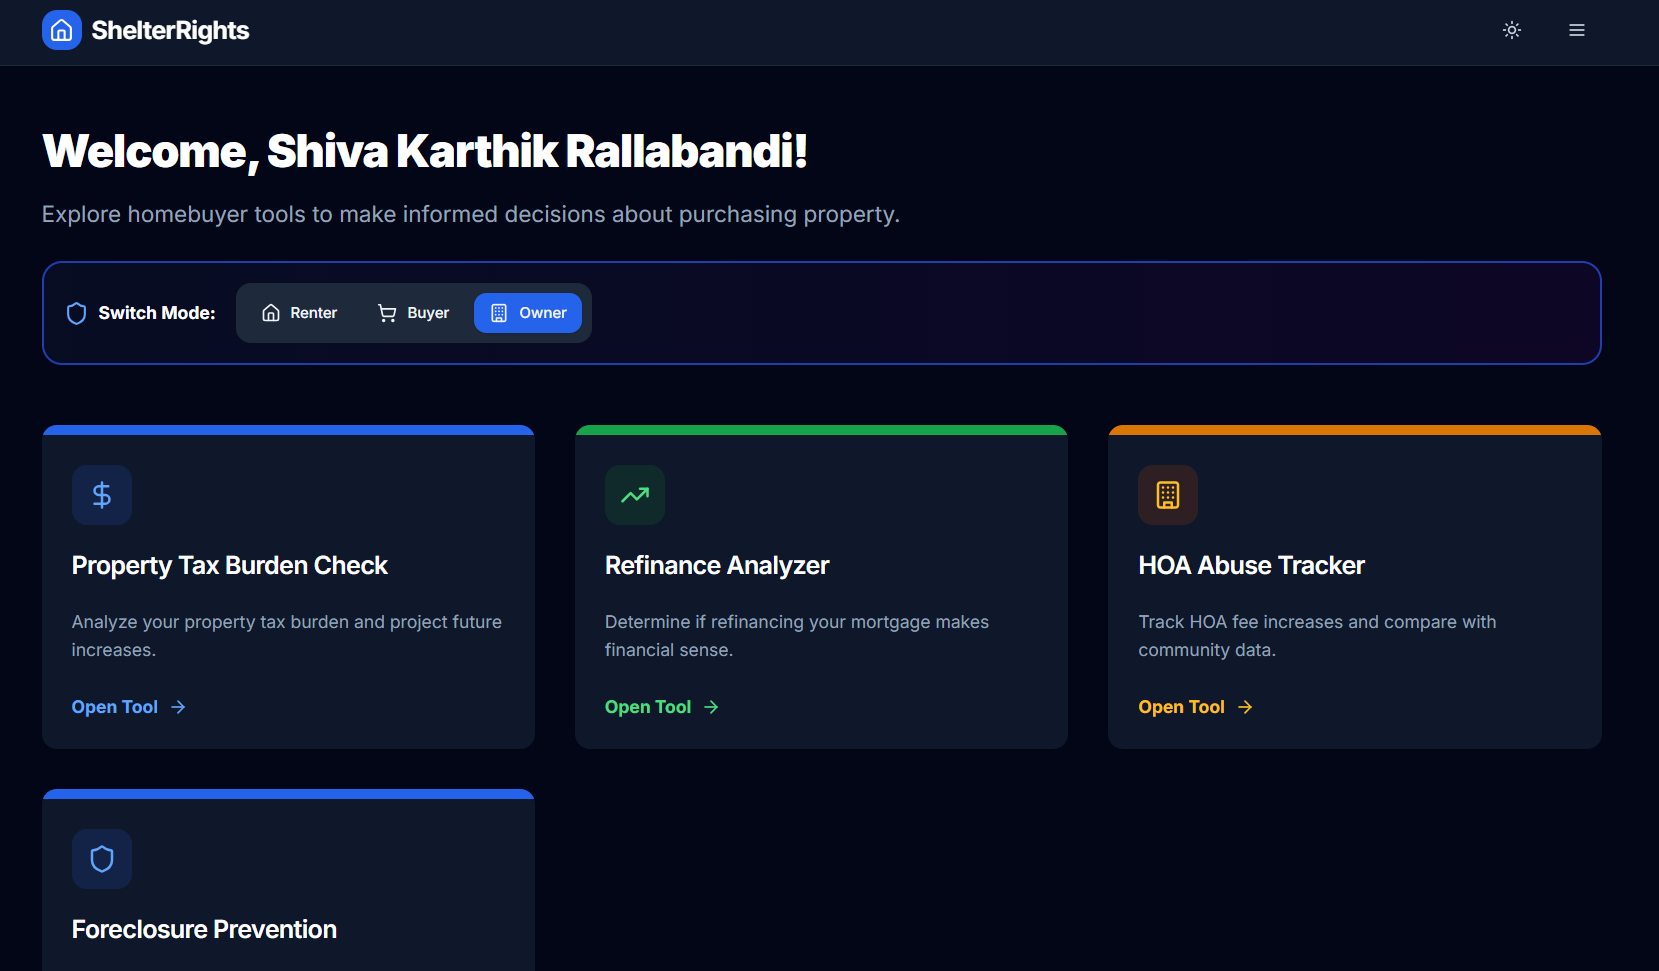Click 'Track HOA fee increases' description

pyautogui.click(x=1317, y=636)
